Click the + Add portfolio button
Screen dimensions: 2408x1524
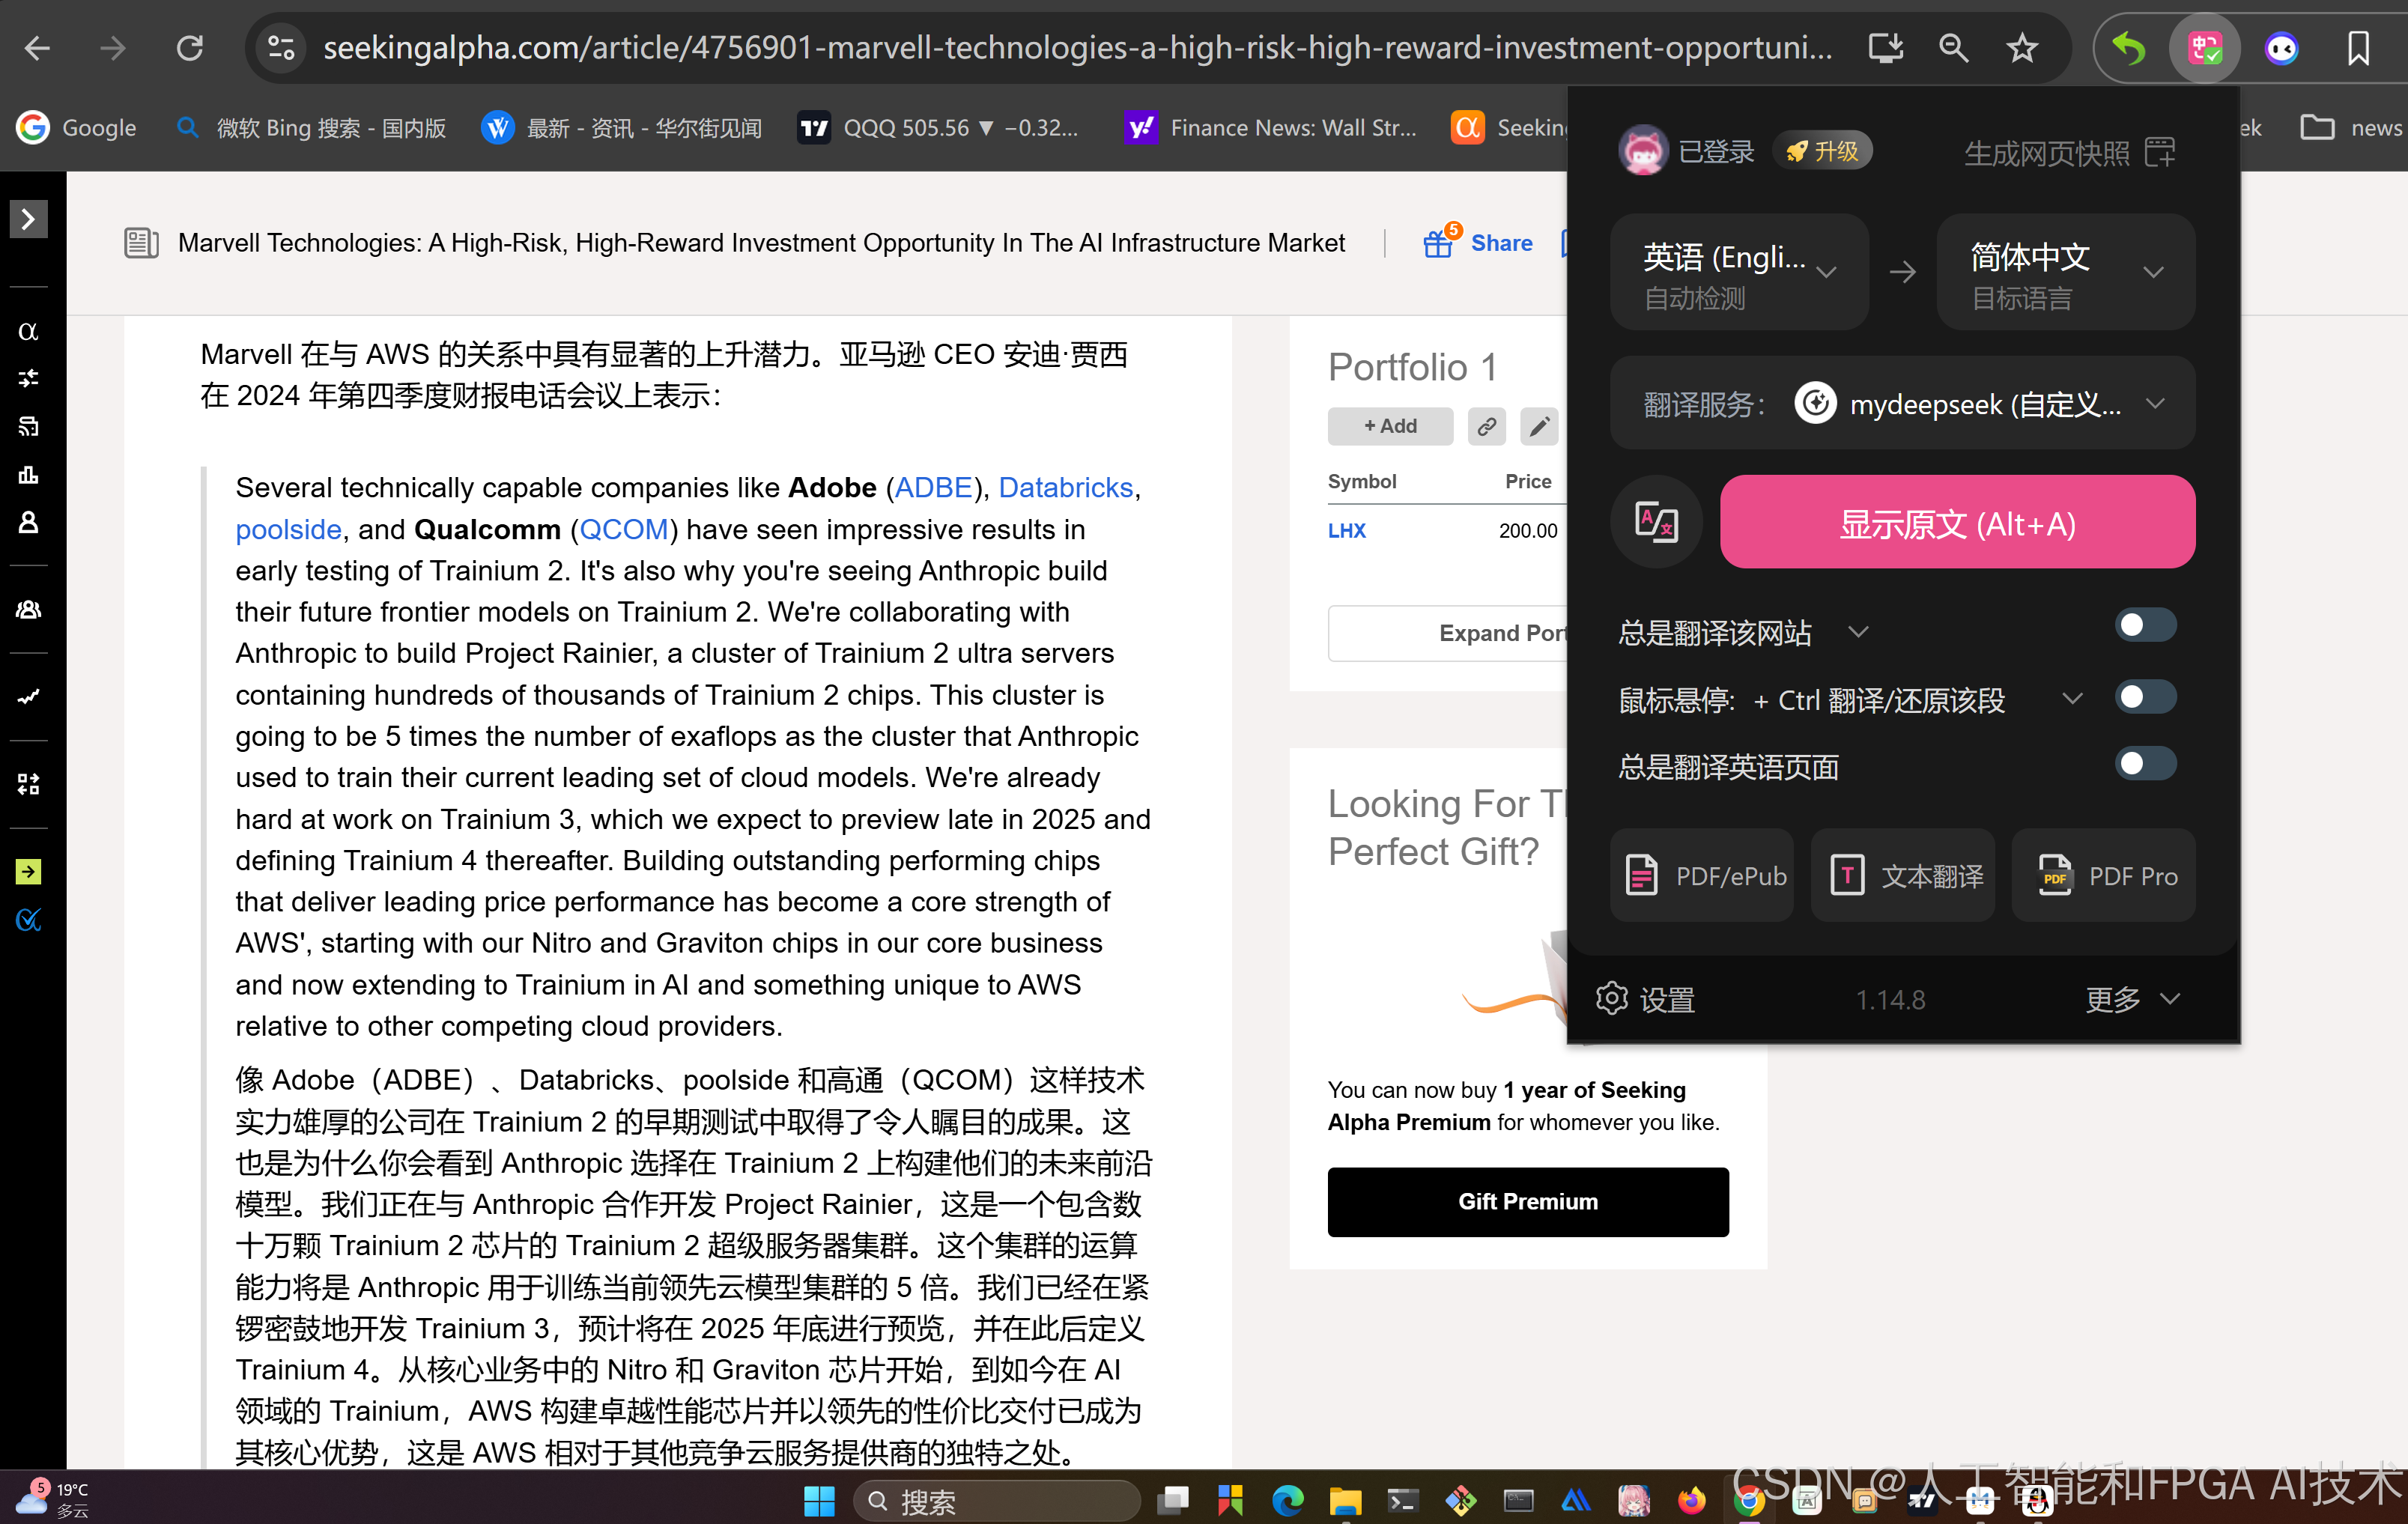[1390, 426]
